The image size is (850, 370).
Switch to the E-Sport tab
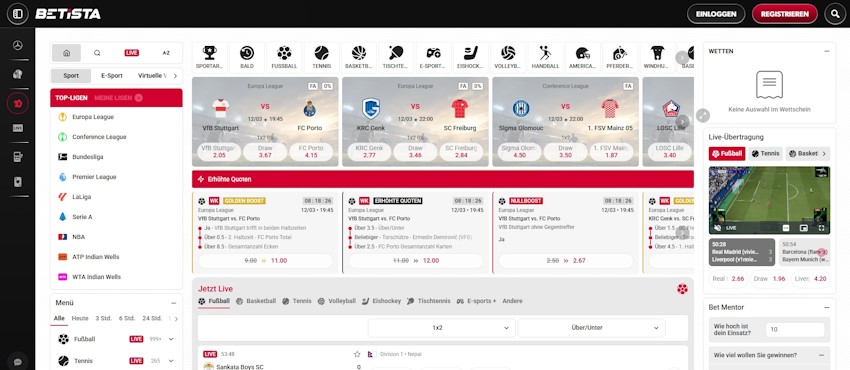pyautogui.click(x=112, y=76)
